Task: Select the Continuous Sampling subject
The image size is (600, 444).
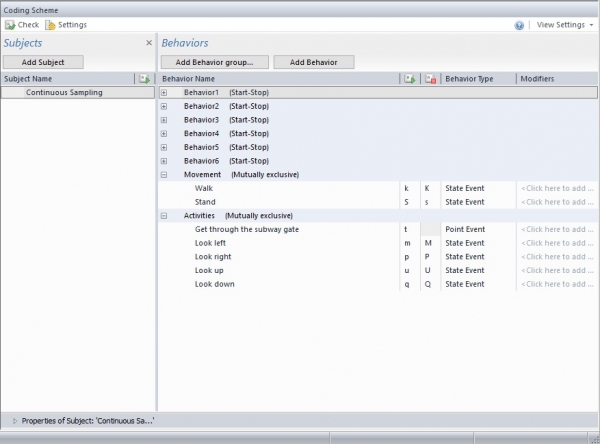Action: pyautogui.click(x=78, y=93)
